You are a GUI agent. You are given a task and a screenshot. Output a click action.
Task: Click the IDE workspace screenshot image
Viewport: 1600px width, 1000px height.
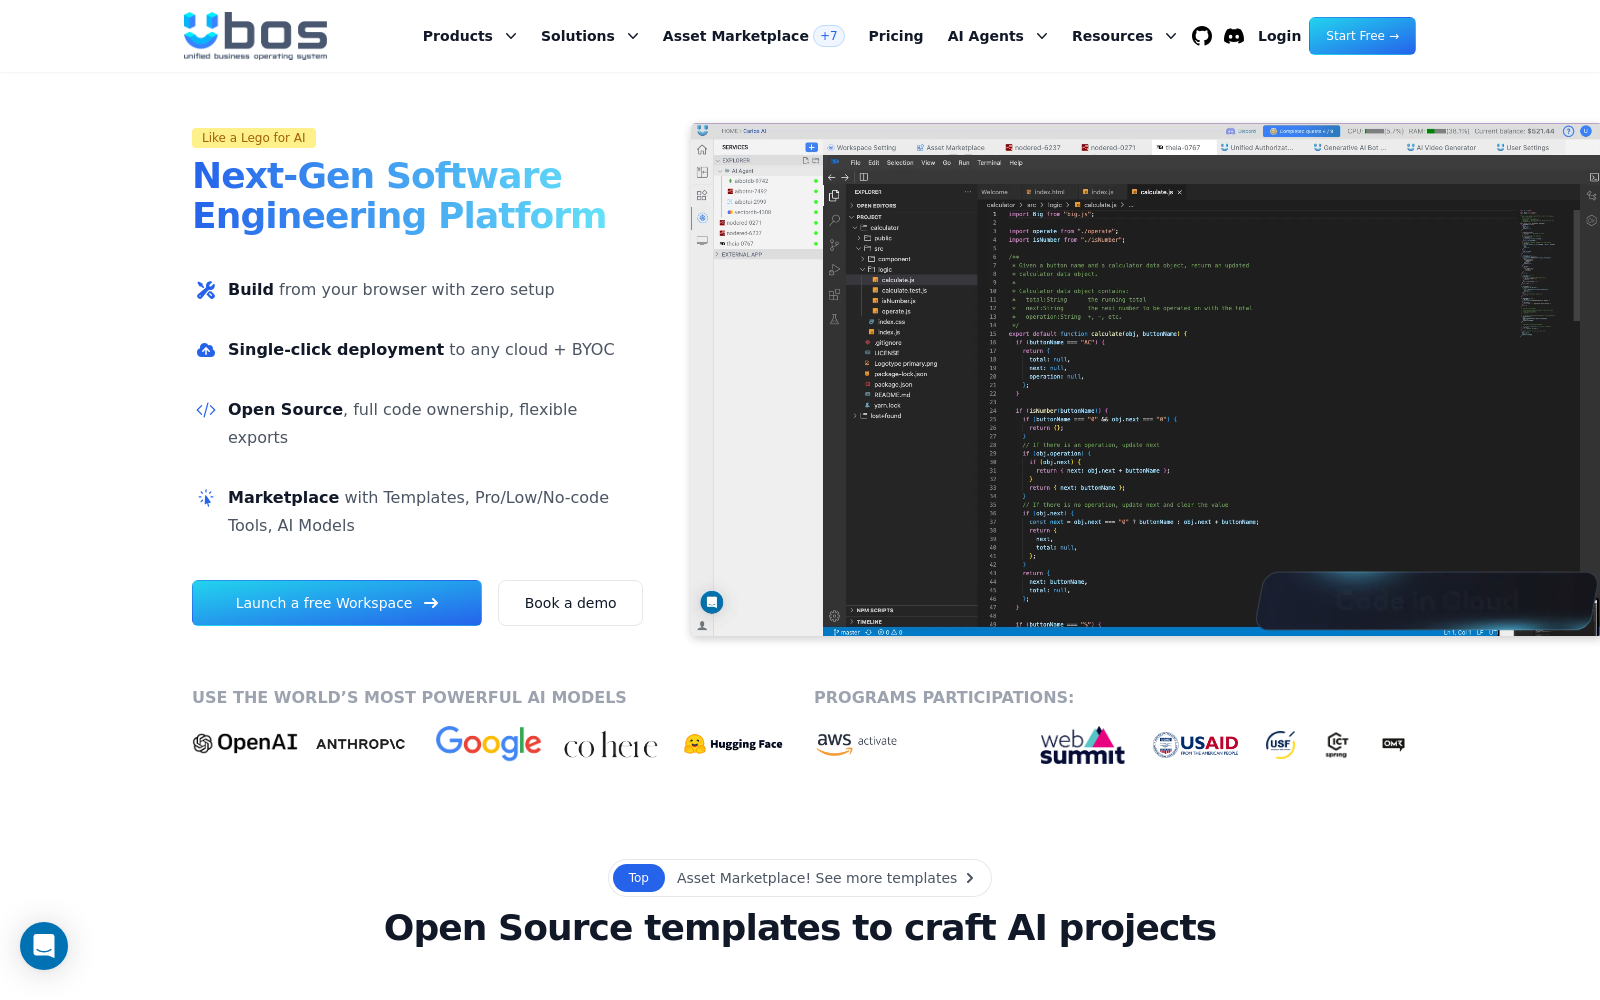1145,380
